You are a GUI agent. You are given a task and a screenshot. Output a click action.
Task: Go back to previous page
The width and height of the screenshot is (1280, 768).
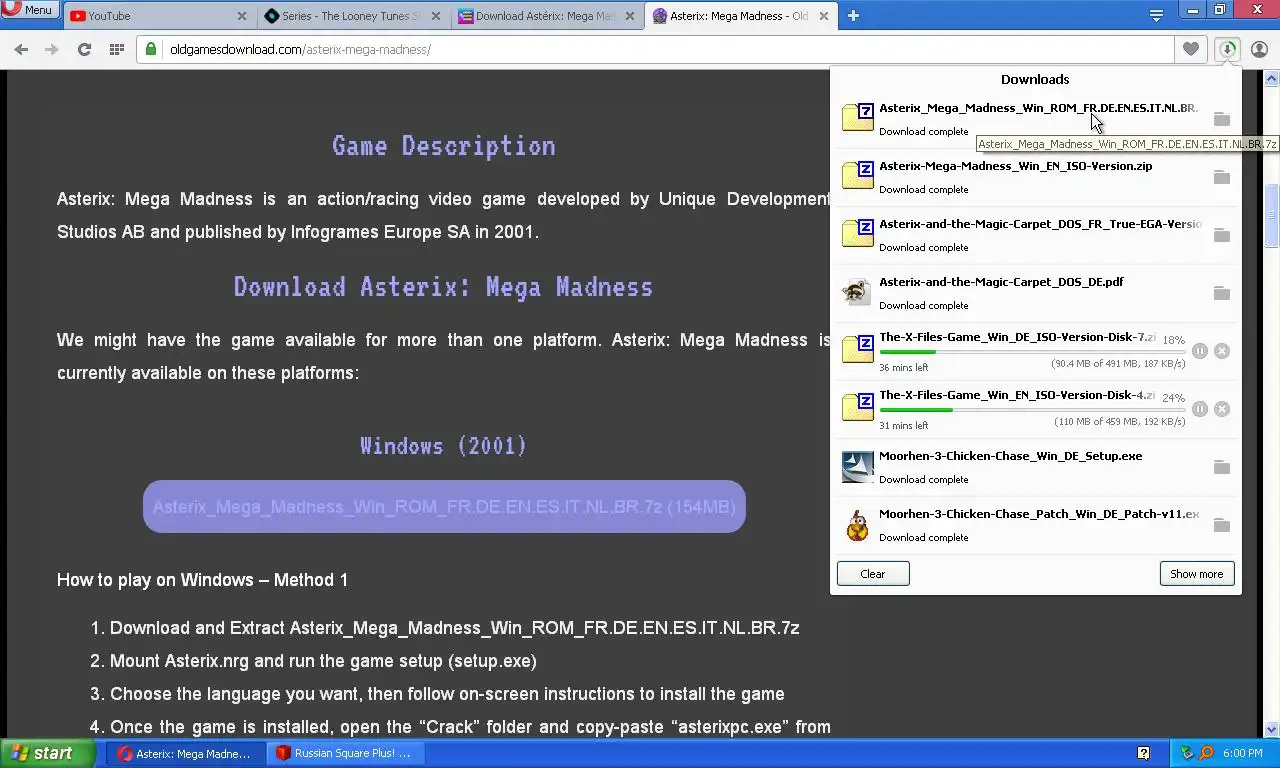(21, 49)
